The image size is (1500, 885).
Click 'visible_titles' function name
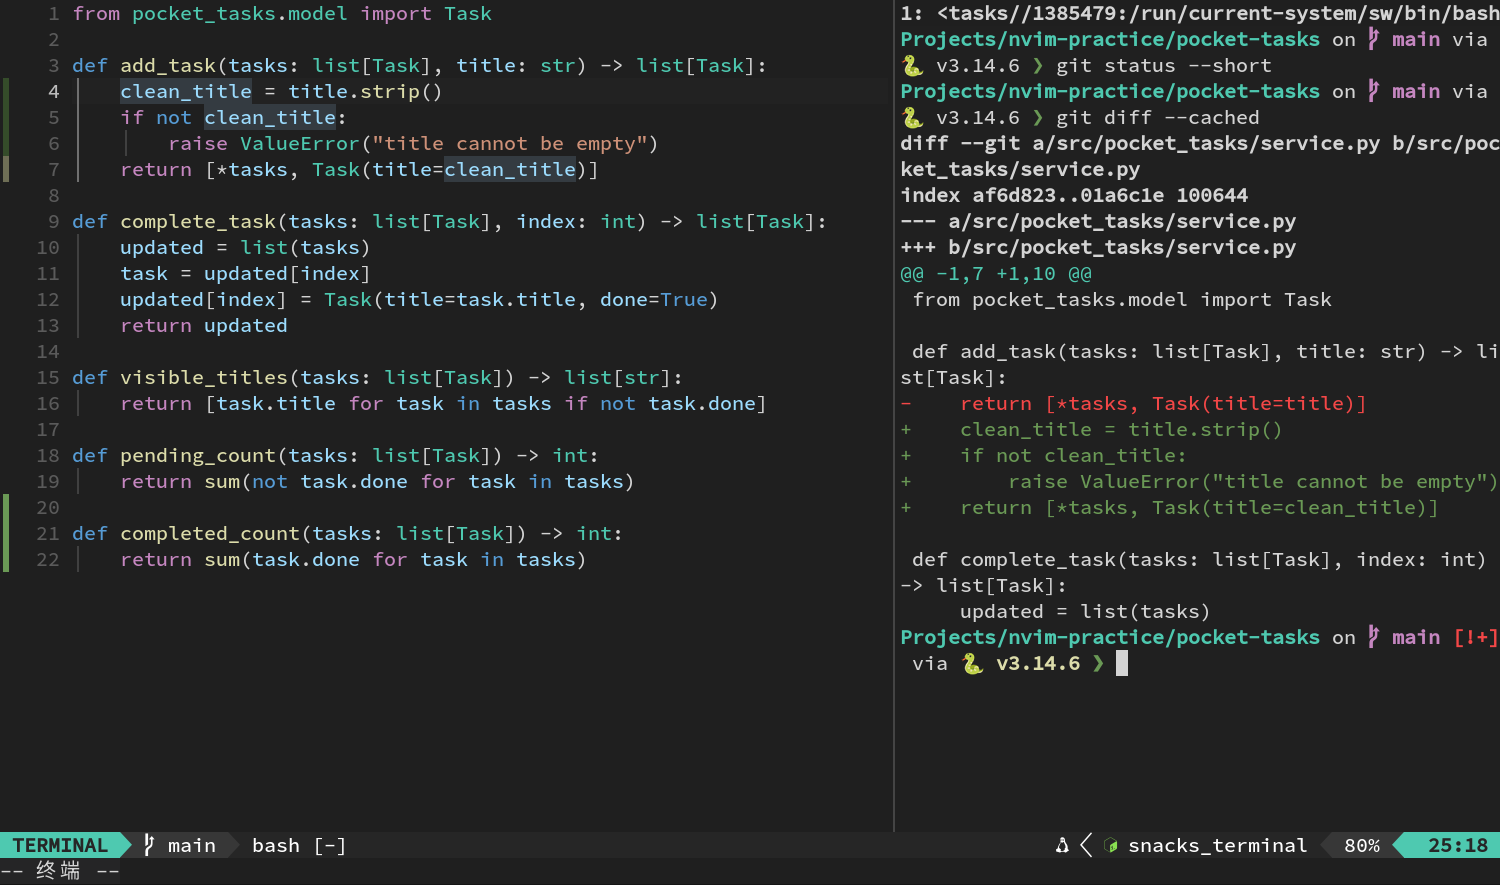tap(204, 378)
